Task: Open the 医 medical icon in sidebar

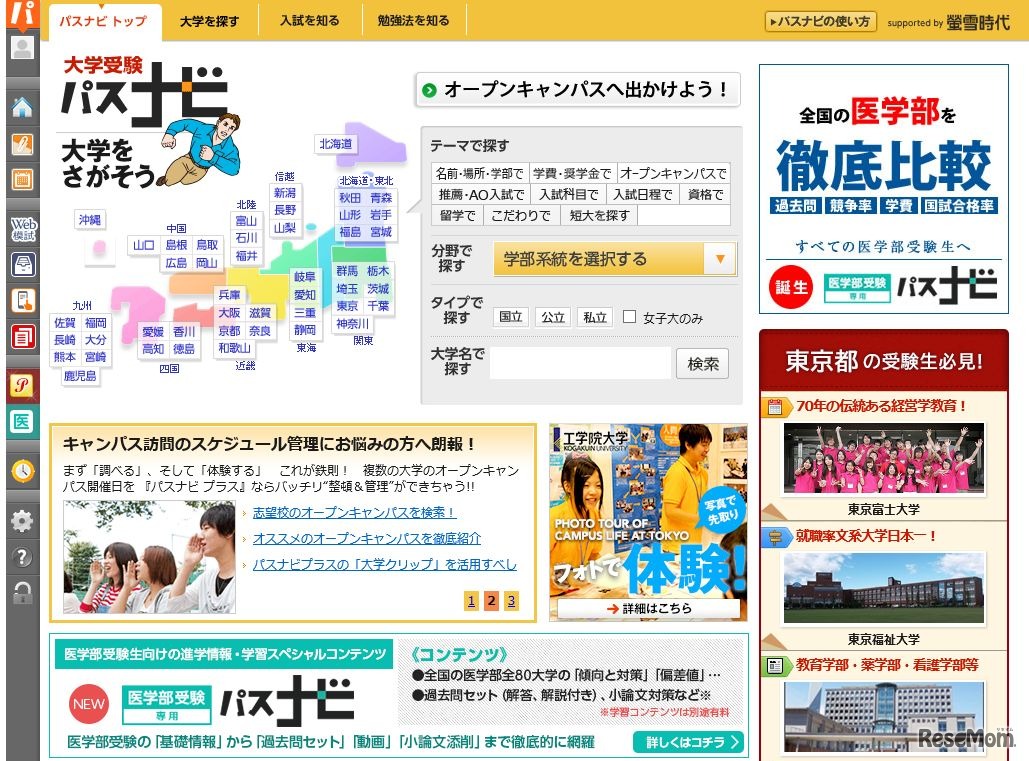Action: click(23, 421)
